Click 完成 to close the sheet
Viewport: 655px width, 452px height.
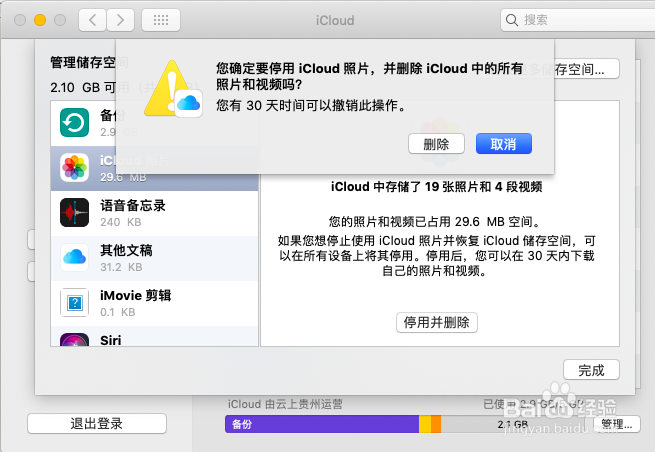pyautogui.click(x=591, y=370)
